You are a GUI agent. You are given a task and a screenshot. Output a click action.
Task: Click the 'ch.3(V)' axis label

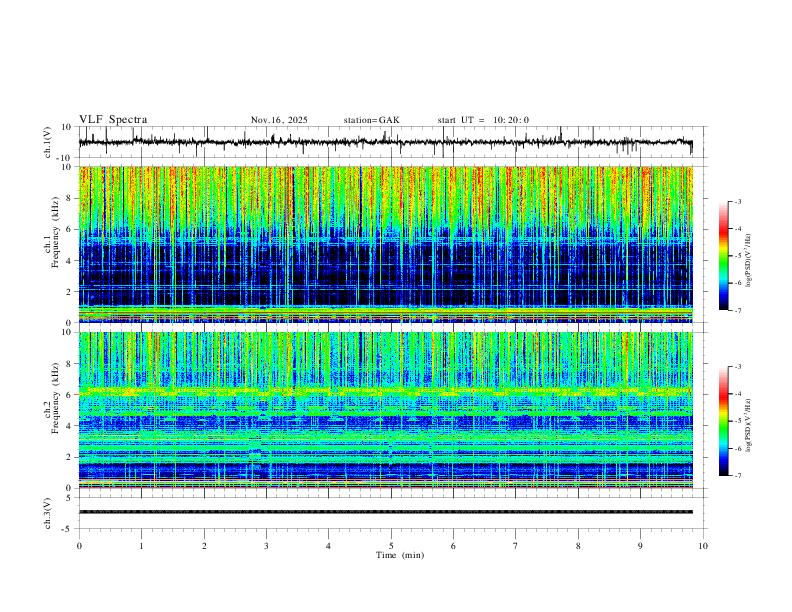coord(48,514)
